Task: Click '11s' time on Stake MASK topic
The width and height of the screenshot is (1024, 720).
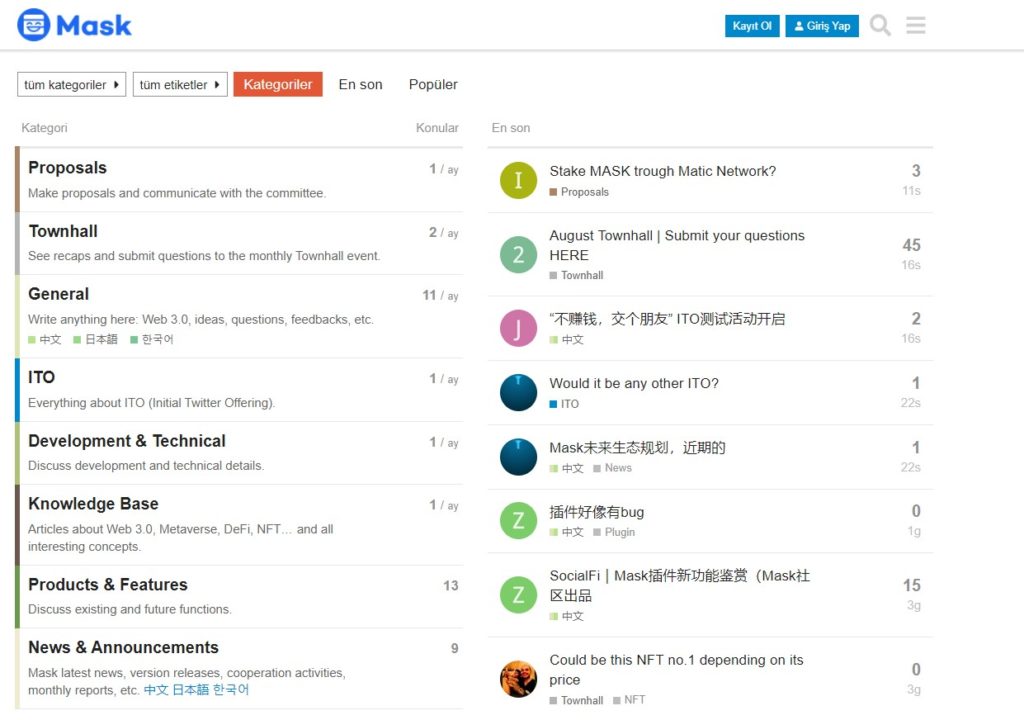Action: click(912, 191)
